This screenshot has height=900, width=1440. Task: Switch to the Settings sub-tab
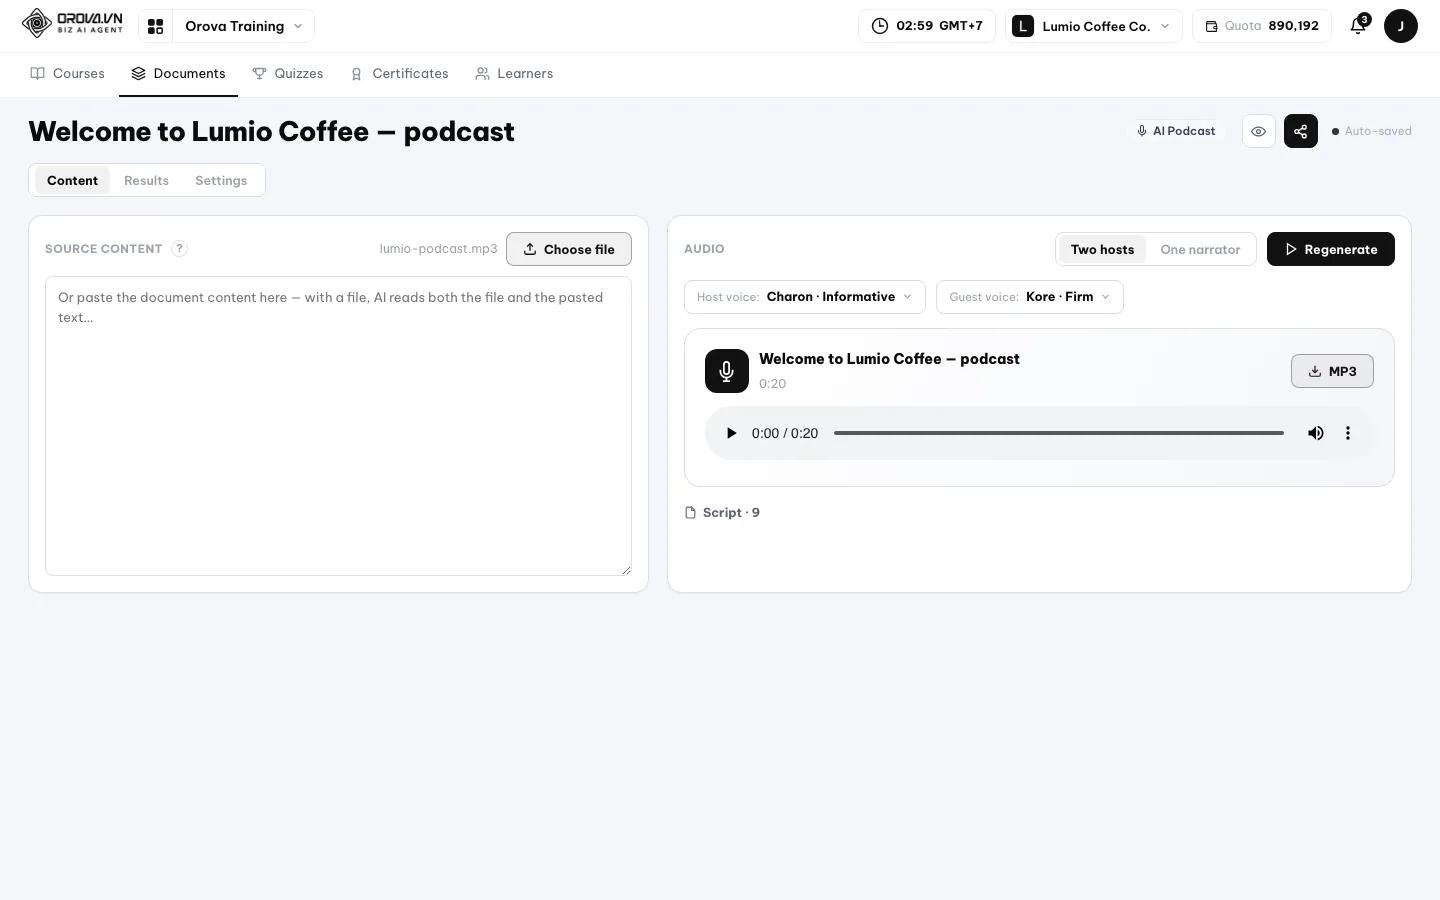(x=221, y=180)
